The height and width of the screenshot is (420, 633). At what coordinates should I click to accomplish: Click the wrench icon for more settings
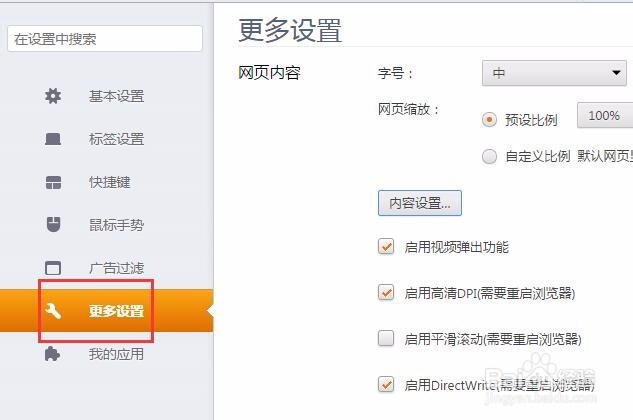pyautogui.click(x=53, y=311)
